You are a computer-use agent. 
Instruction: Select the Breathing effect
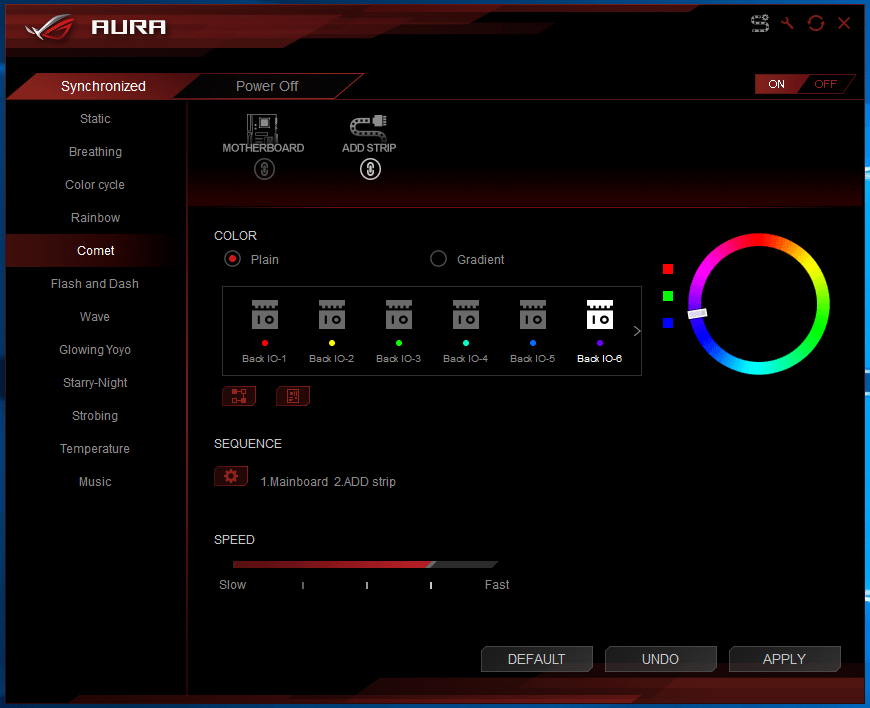95,151
